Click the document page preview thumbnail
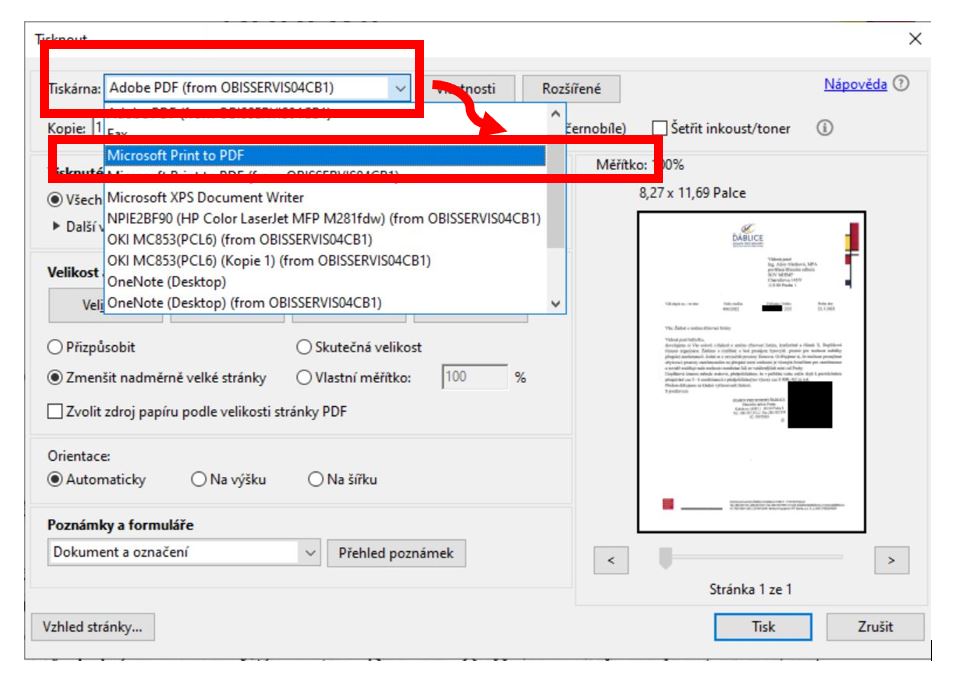The height and width of the screenshot is (685, 959). point(752,372)
